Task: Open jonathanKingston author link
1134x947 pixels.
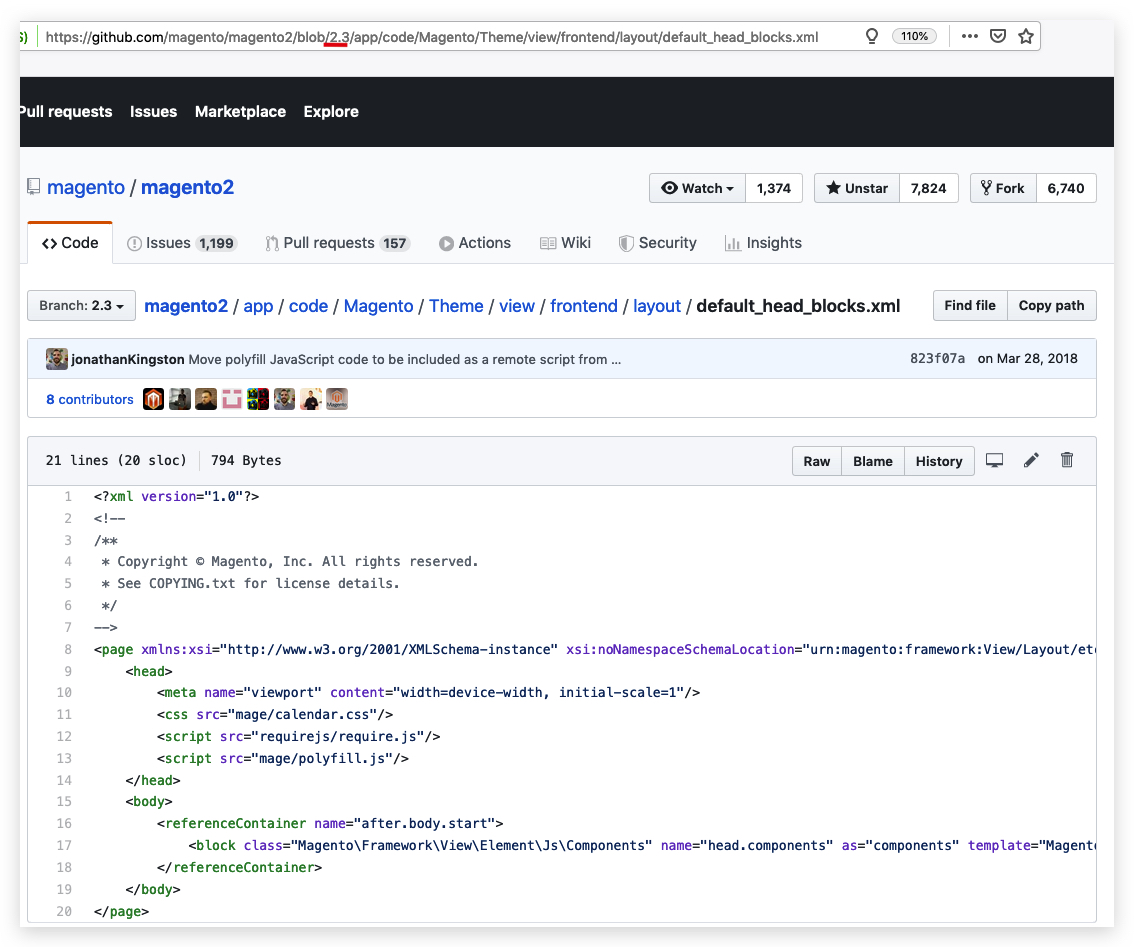Action: tap(127, 360)
